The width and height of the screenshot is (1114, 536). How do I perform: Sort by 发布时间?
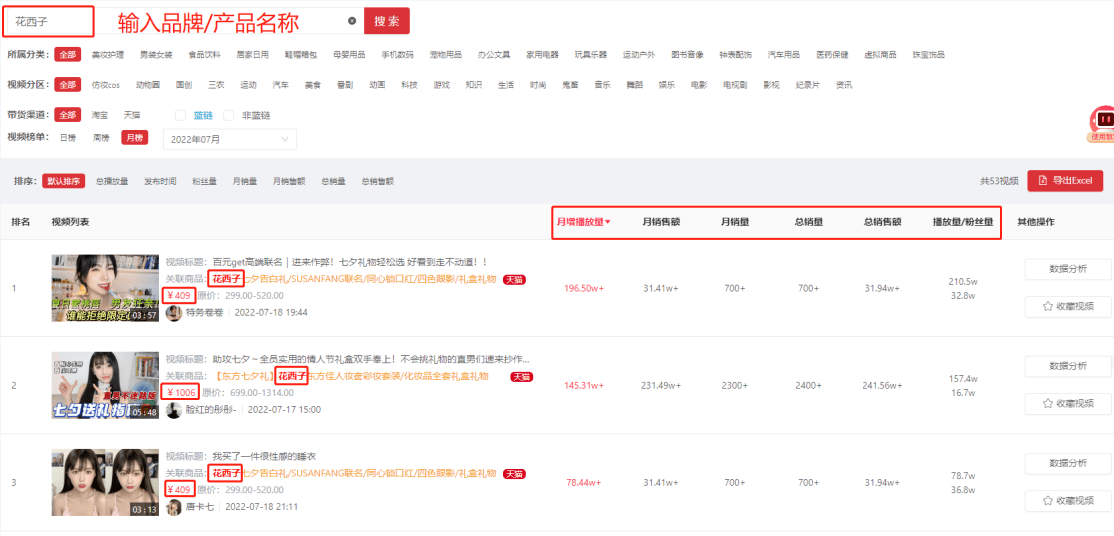pyautogui.click(x=160, y=181)
